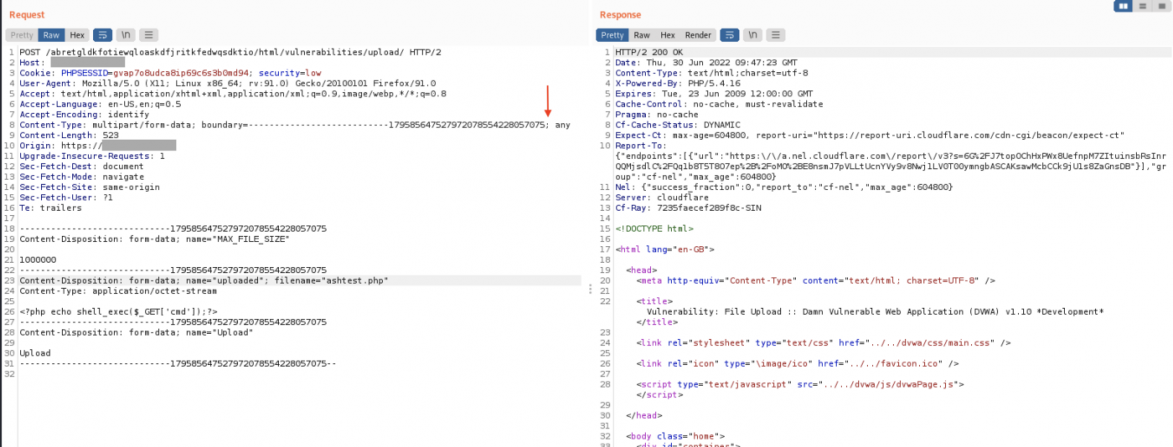Switch Response view to Pretty tab
The height and width of the screenshot is (447, 1173).
(612, 34)
